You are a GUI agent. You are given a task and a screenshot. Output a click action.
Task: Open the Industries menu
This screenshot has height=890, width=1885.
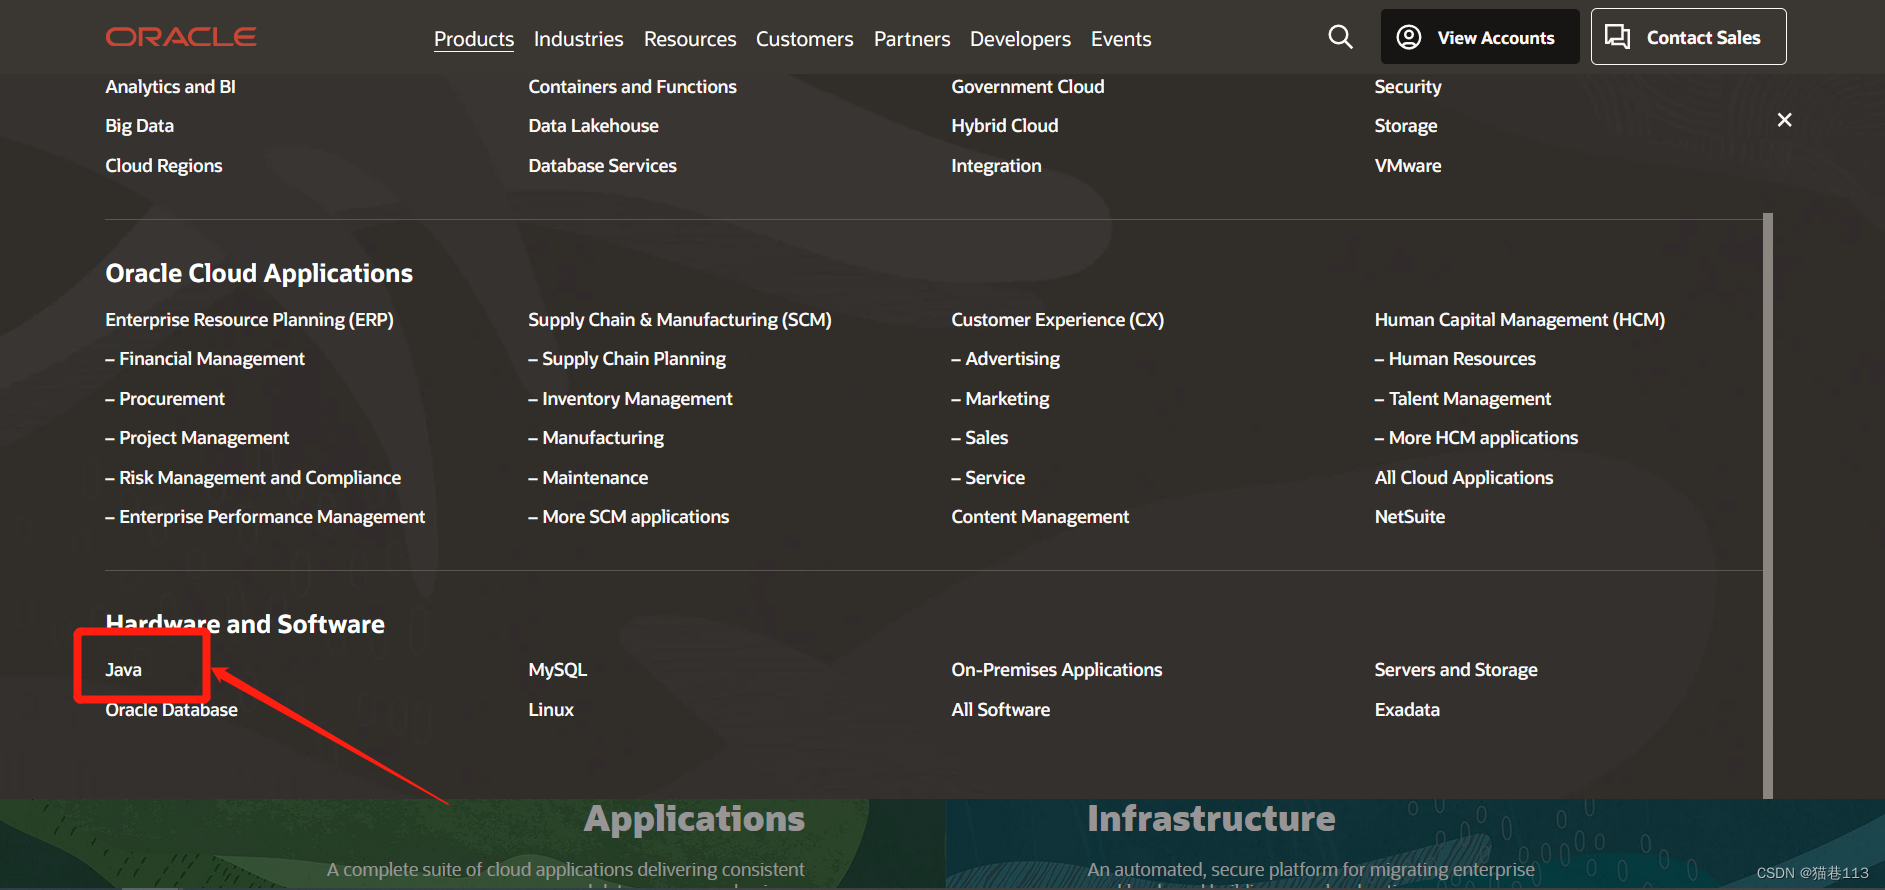579,39
